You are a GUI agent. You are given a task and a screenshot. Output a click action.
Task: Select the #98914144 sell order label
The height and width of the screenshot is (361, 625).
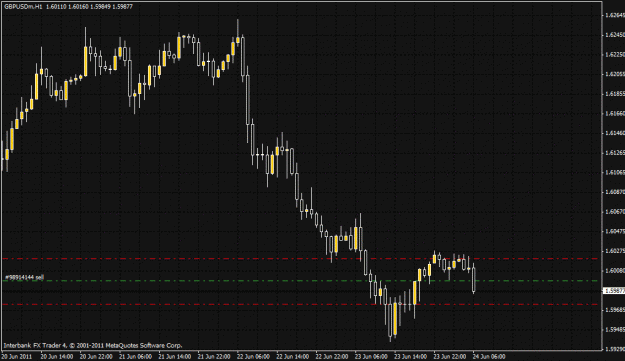pyautogui.click(x=24, y=277)
